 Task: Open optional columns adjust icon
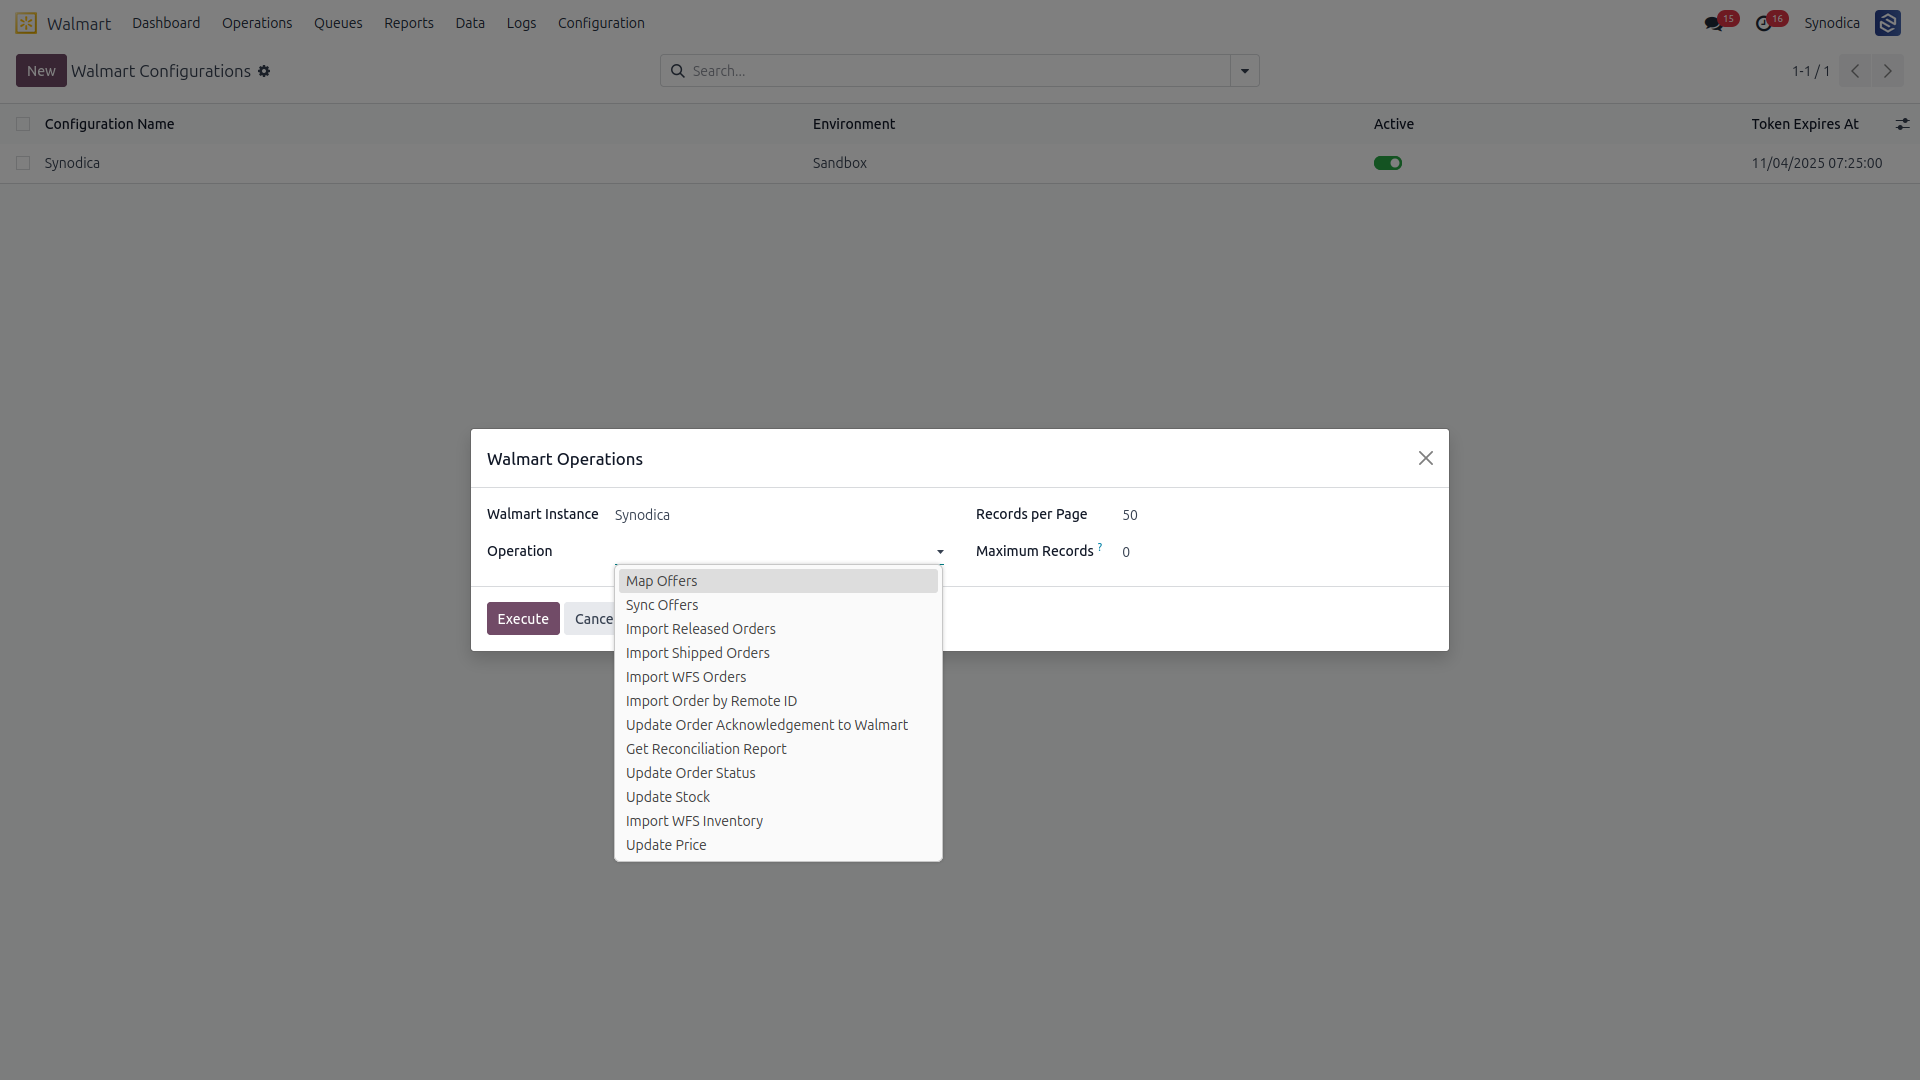tap(1902, 124)
